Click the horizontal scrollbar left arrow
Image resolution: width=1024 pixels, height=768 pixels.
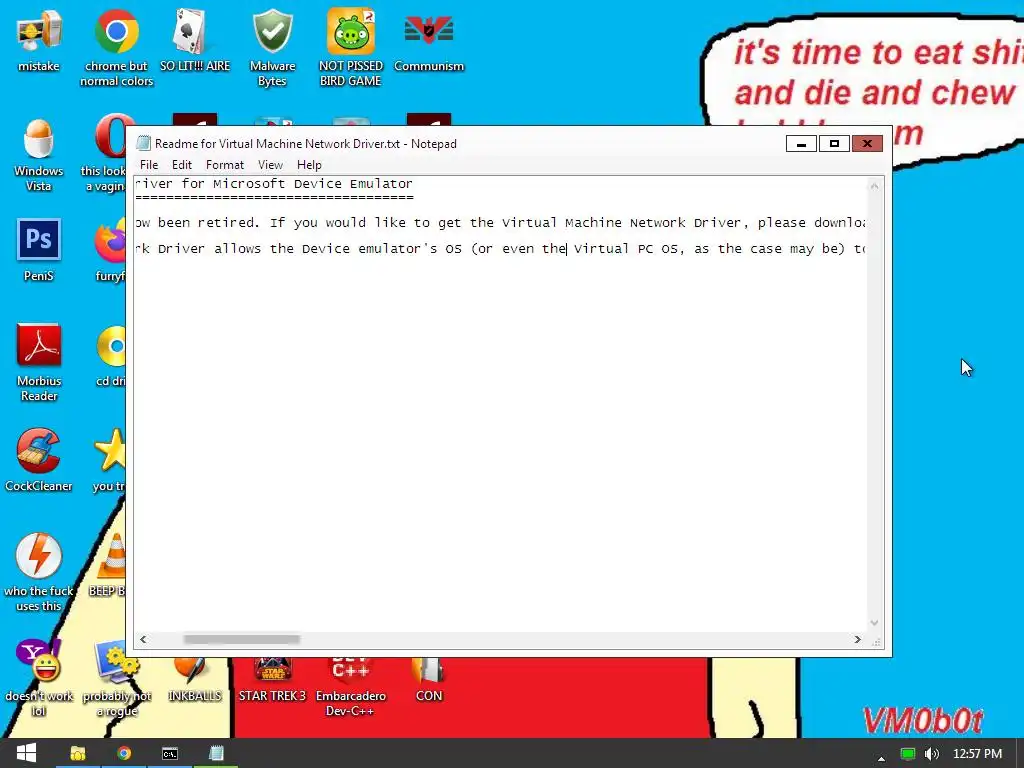pyautogui.click(x=143, y=639)
